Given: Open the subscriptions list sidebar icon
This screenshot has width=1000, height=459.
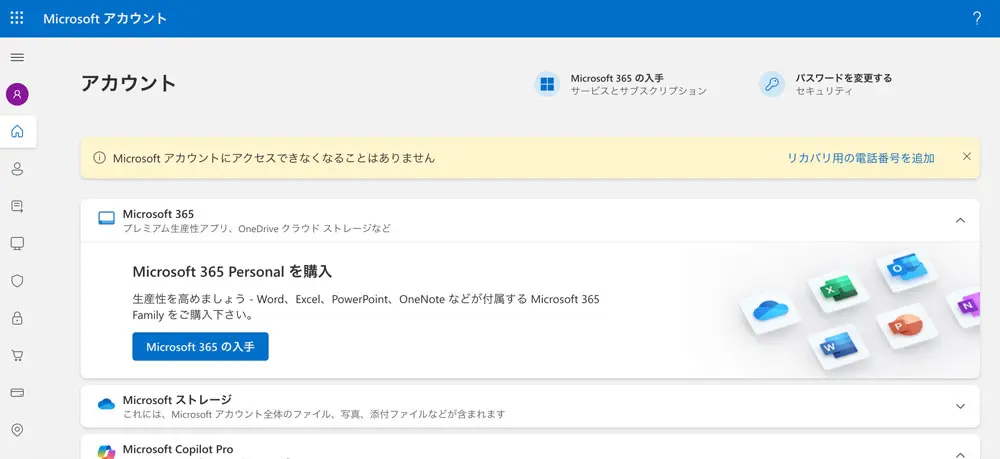Looking at the screenshot, I should click(17, 206).
